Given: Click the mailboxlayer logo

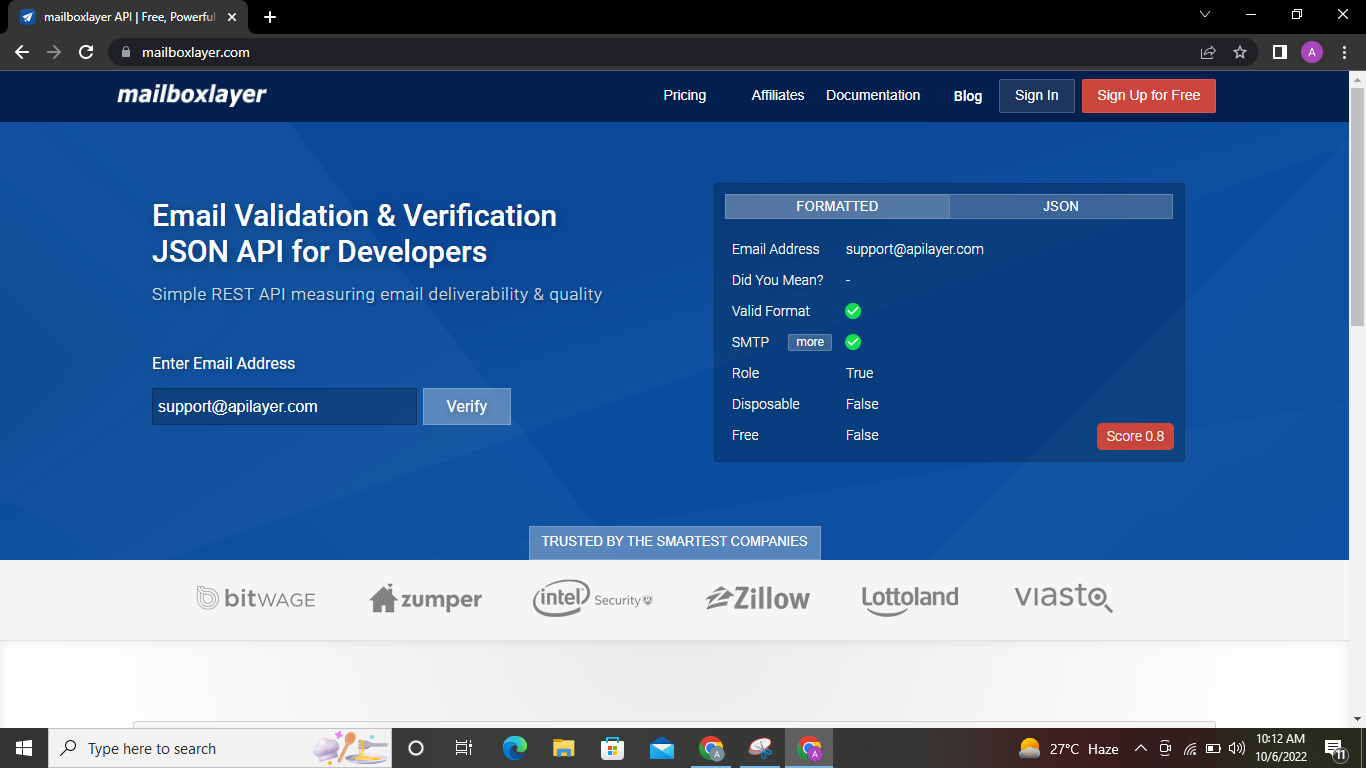Looking at the screenshot, I should (x=192, y=95).
